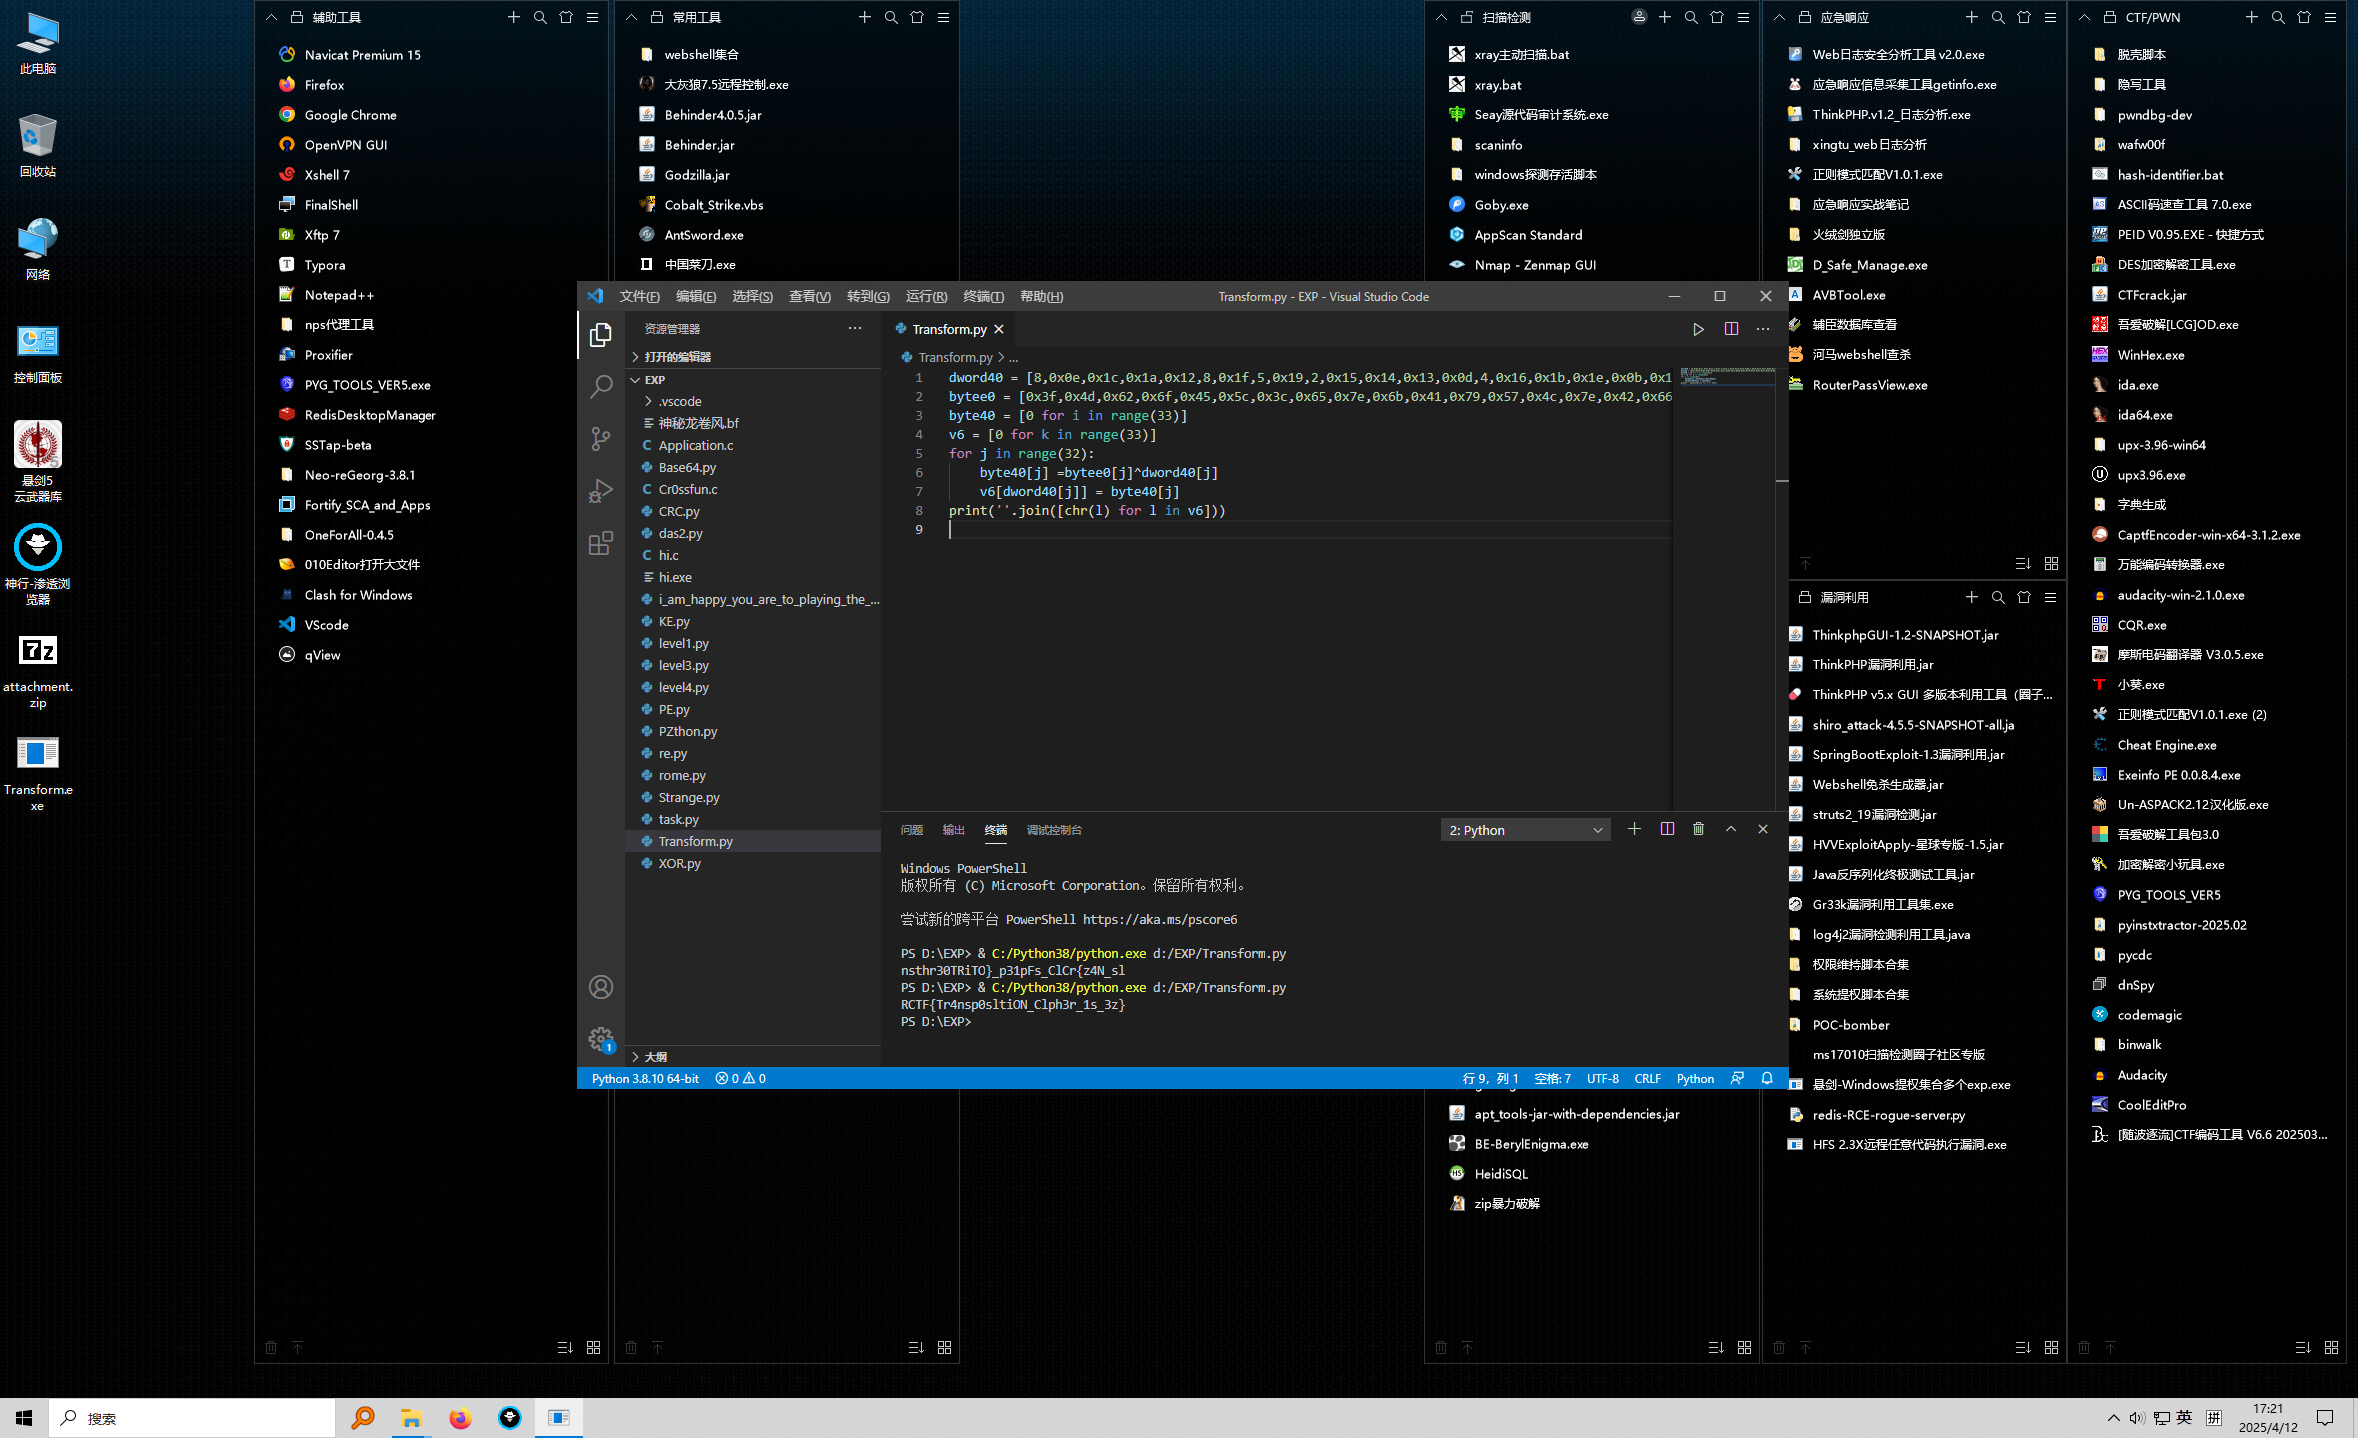
Task: Open the 终端(T) menu
Action: click(983, 296)
